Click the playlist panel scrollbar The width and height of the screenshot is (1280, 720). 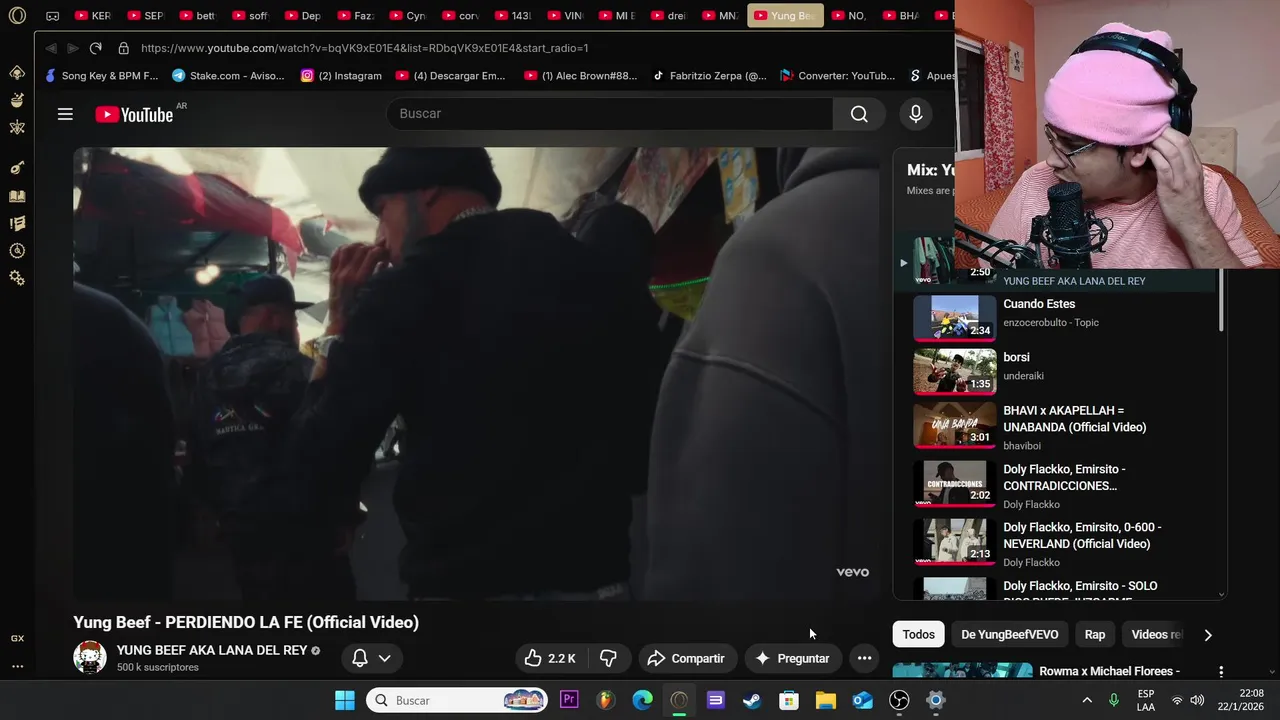click(x=1221, y=300)
